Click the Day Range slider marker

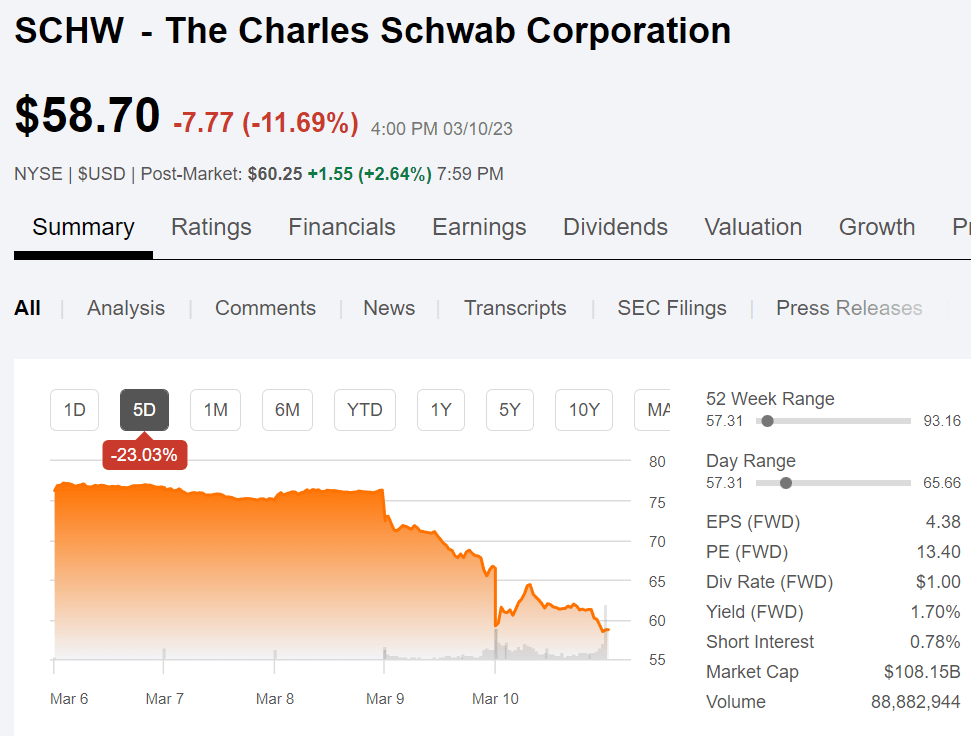(x=786, y=483)
